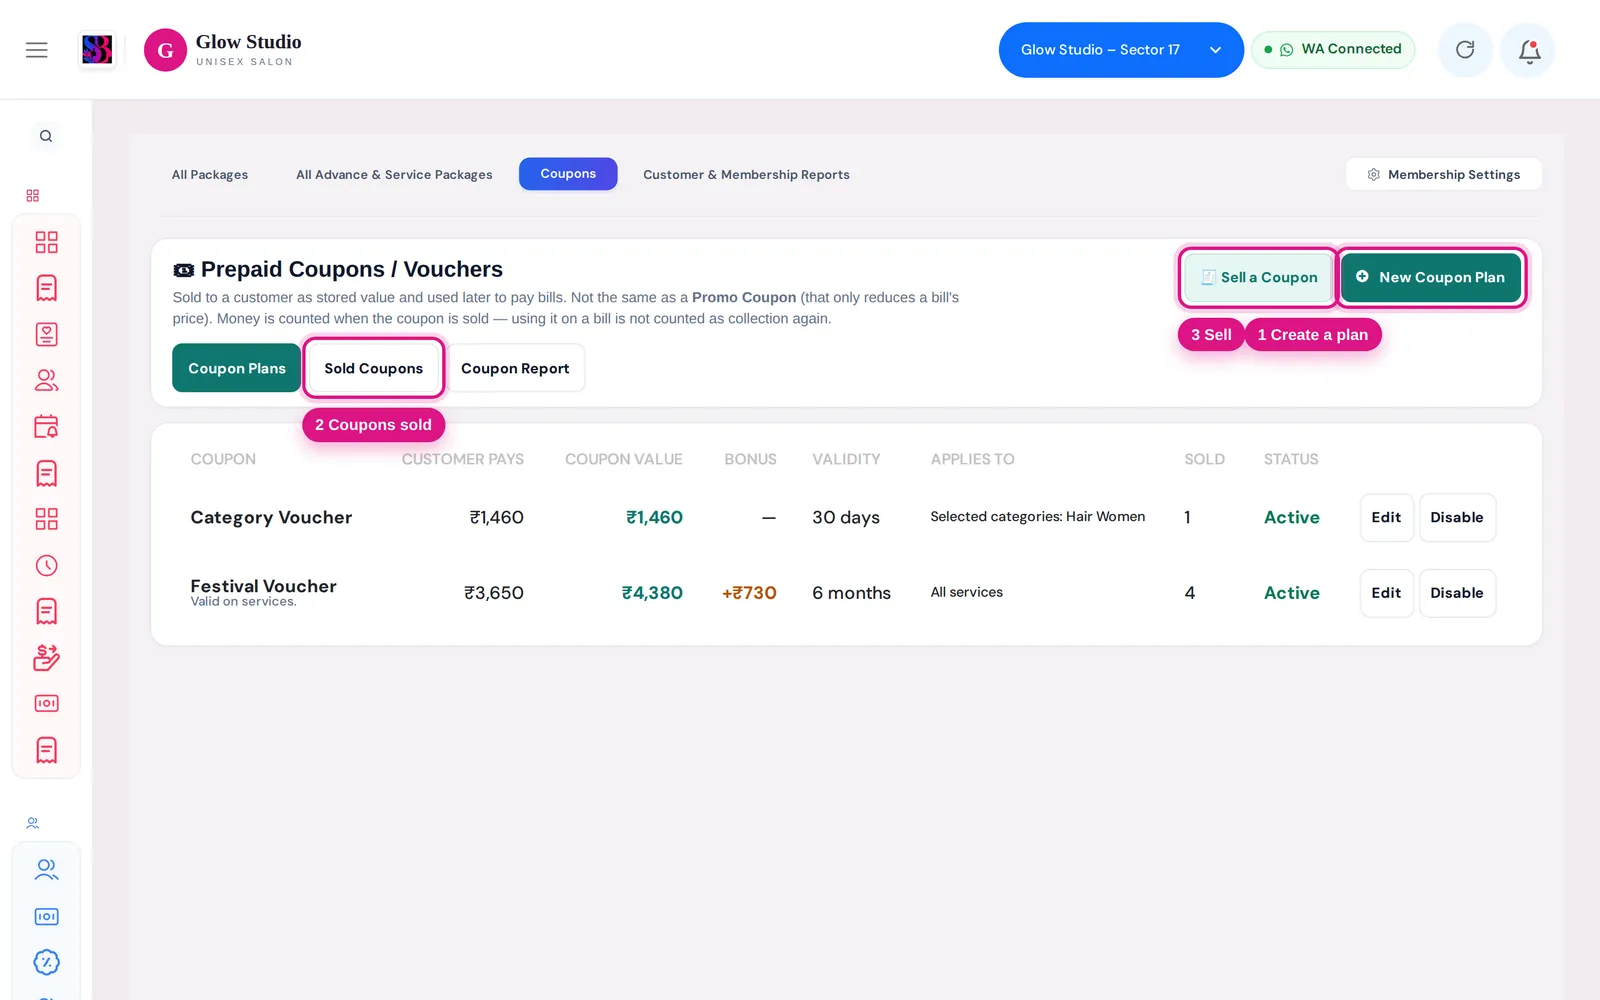This screenshot has width=1600, height=1000.
Task: Click the ₹1,460 coupon value in green
Action: click(x=654, y=517)
